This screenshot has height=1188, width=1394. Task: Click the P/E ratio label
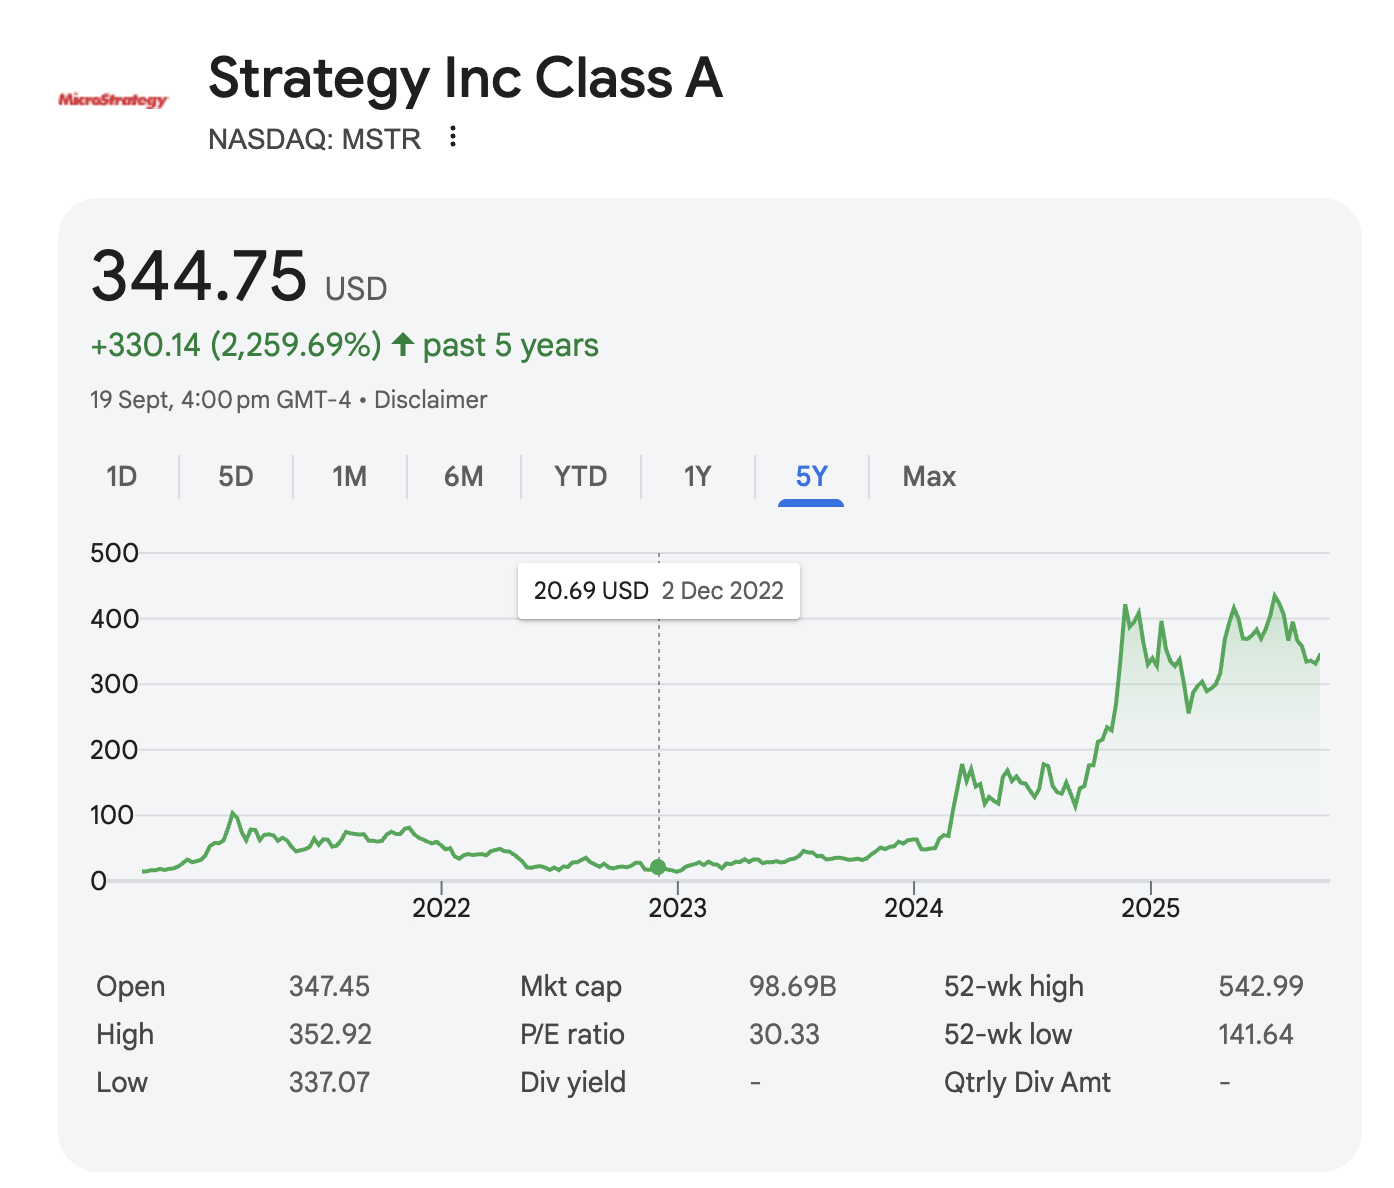[572, 1034]
